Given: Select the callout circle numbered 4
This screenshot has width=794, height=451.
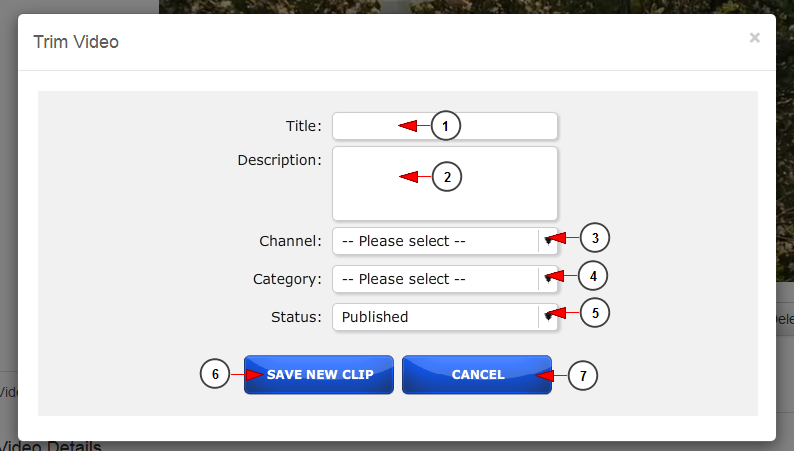Looking at the screenshot, I should [x=592, y=276].
